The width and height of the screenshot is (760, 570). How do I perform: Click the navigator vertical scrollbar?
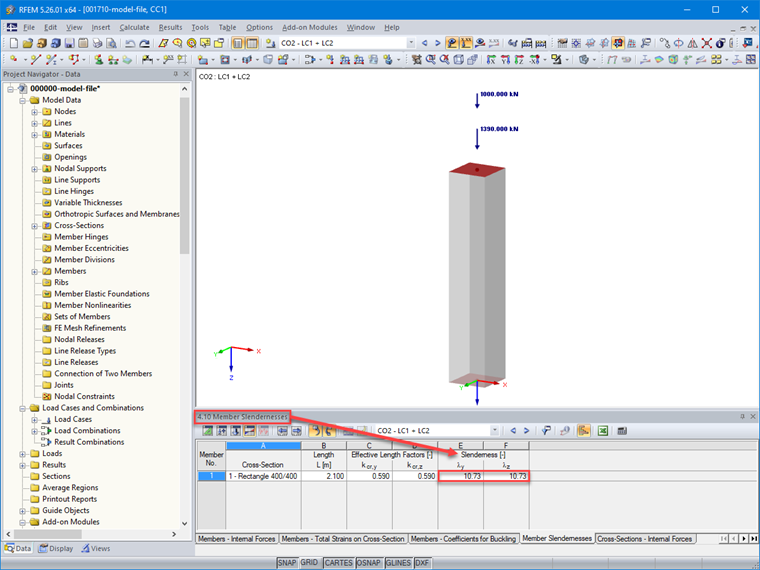click(x=184, y=175)
